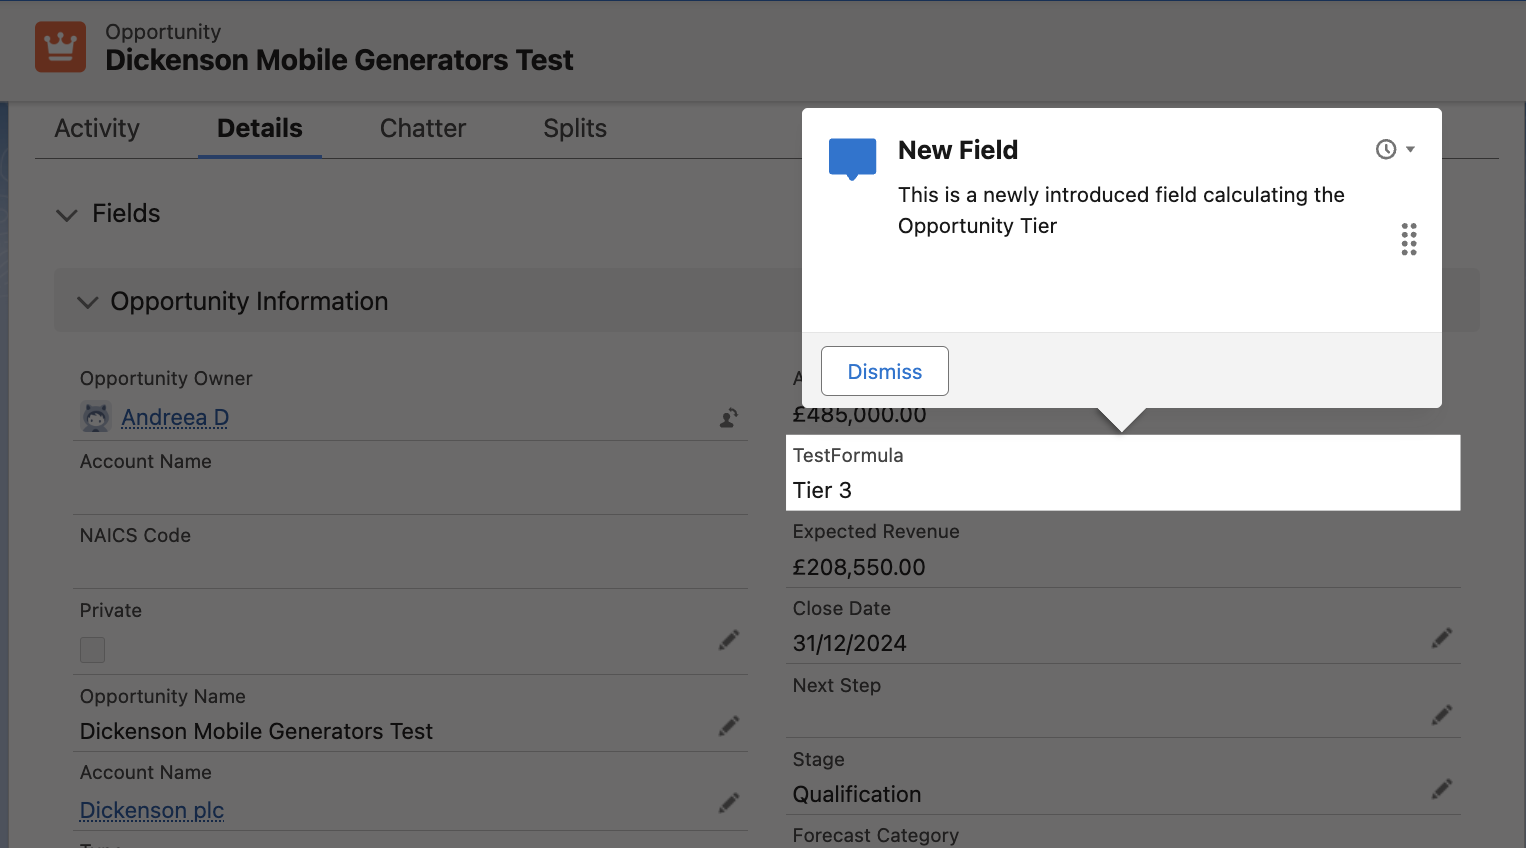
Task: Collapse the Fields section
Action: (x=67, y=215)
